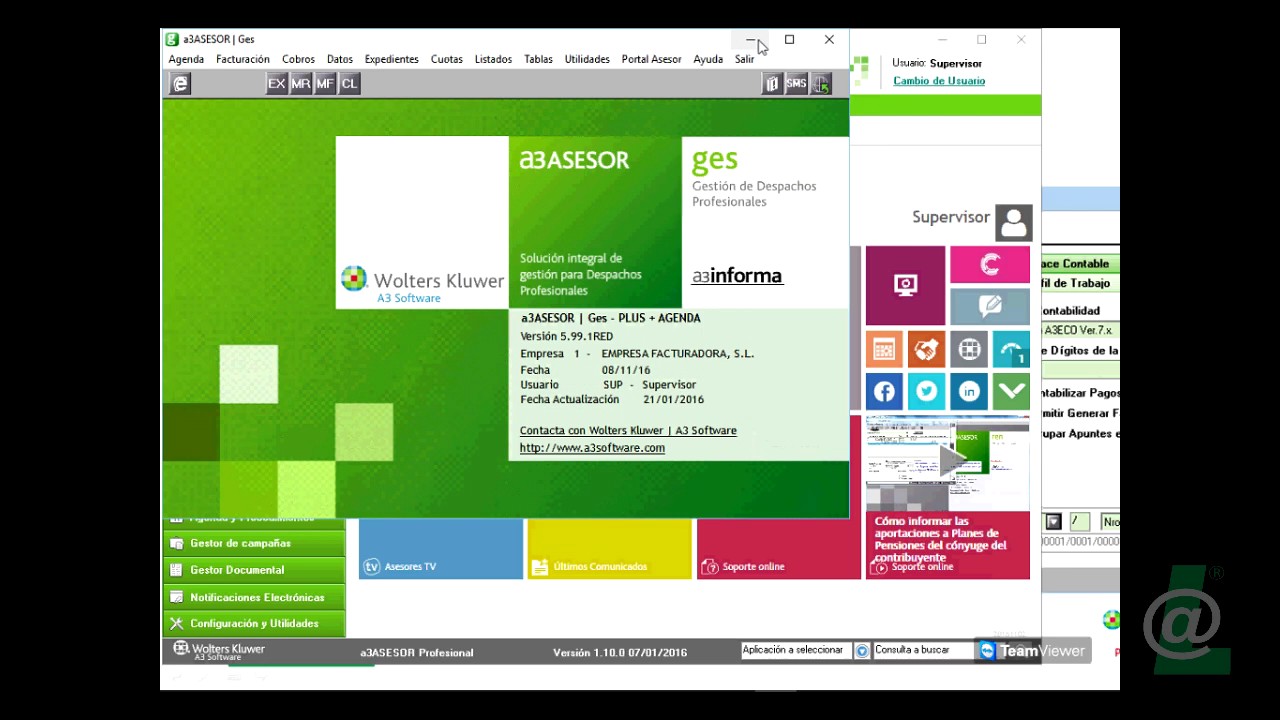
Task: Open the Ayuda menu
Action: (x=708, y=59)
